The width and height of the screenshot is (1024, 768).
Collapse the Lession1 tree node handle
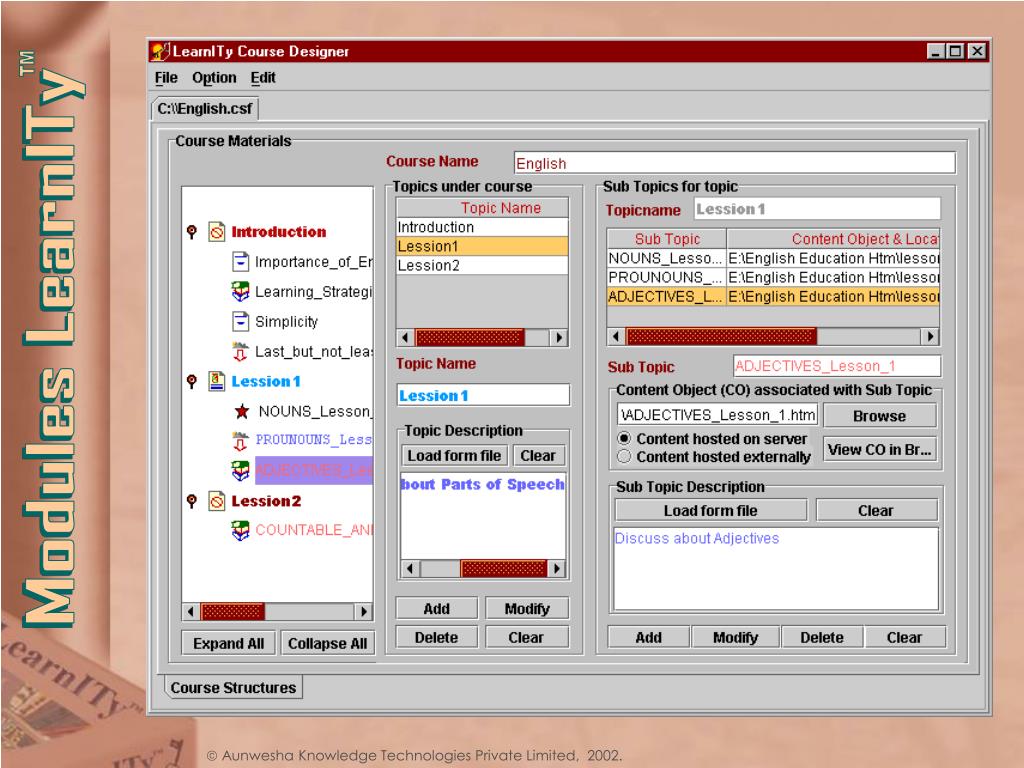point(191,381)
